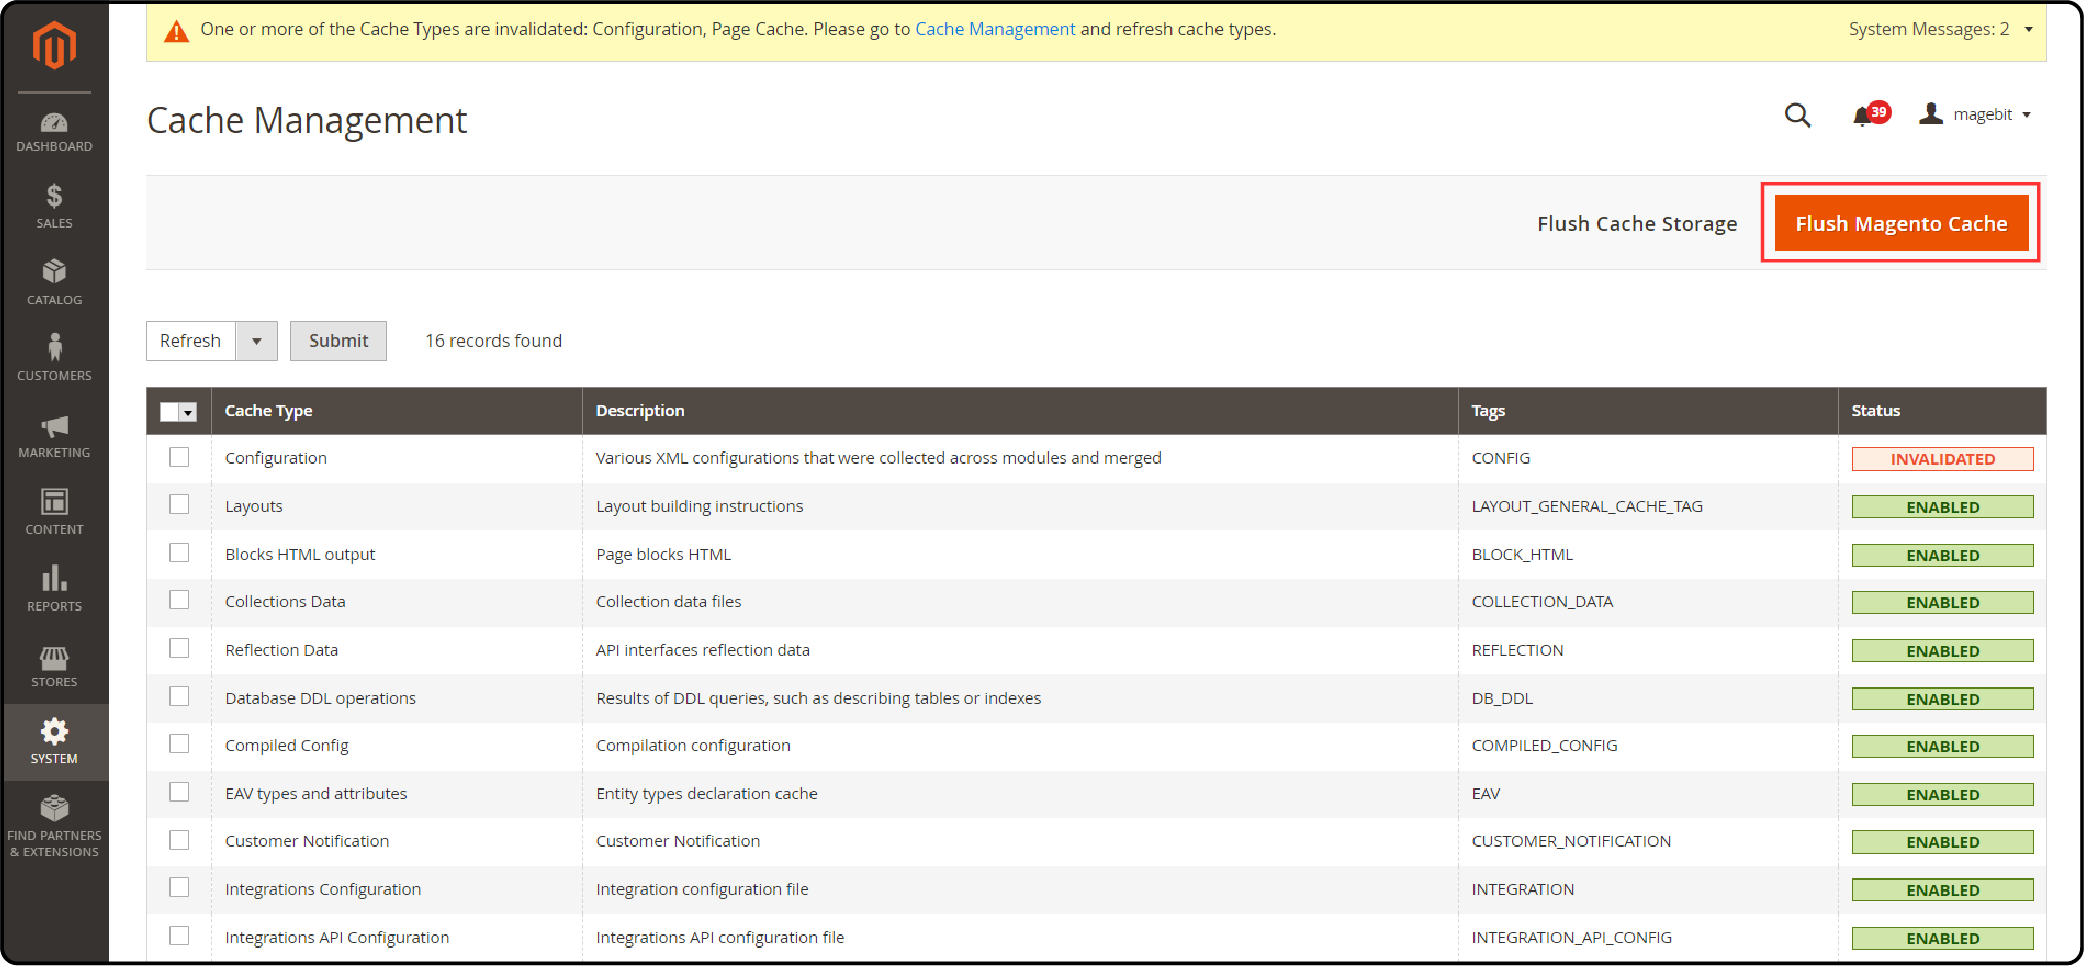Image resolution: width=2084 pixels, height=966 pixels.
Task: Click the COMPILED_CONFIG tag cell
Action: (1544, 745)
